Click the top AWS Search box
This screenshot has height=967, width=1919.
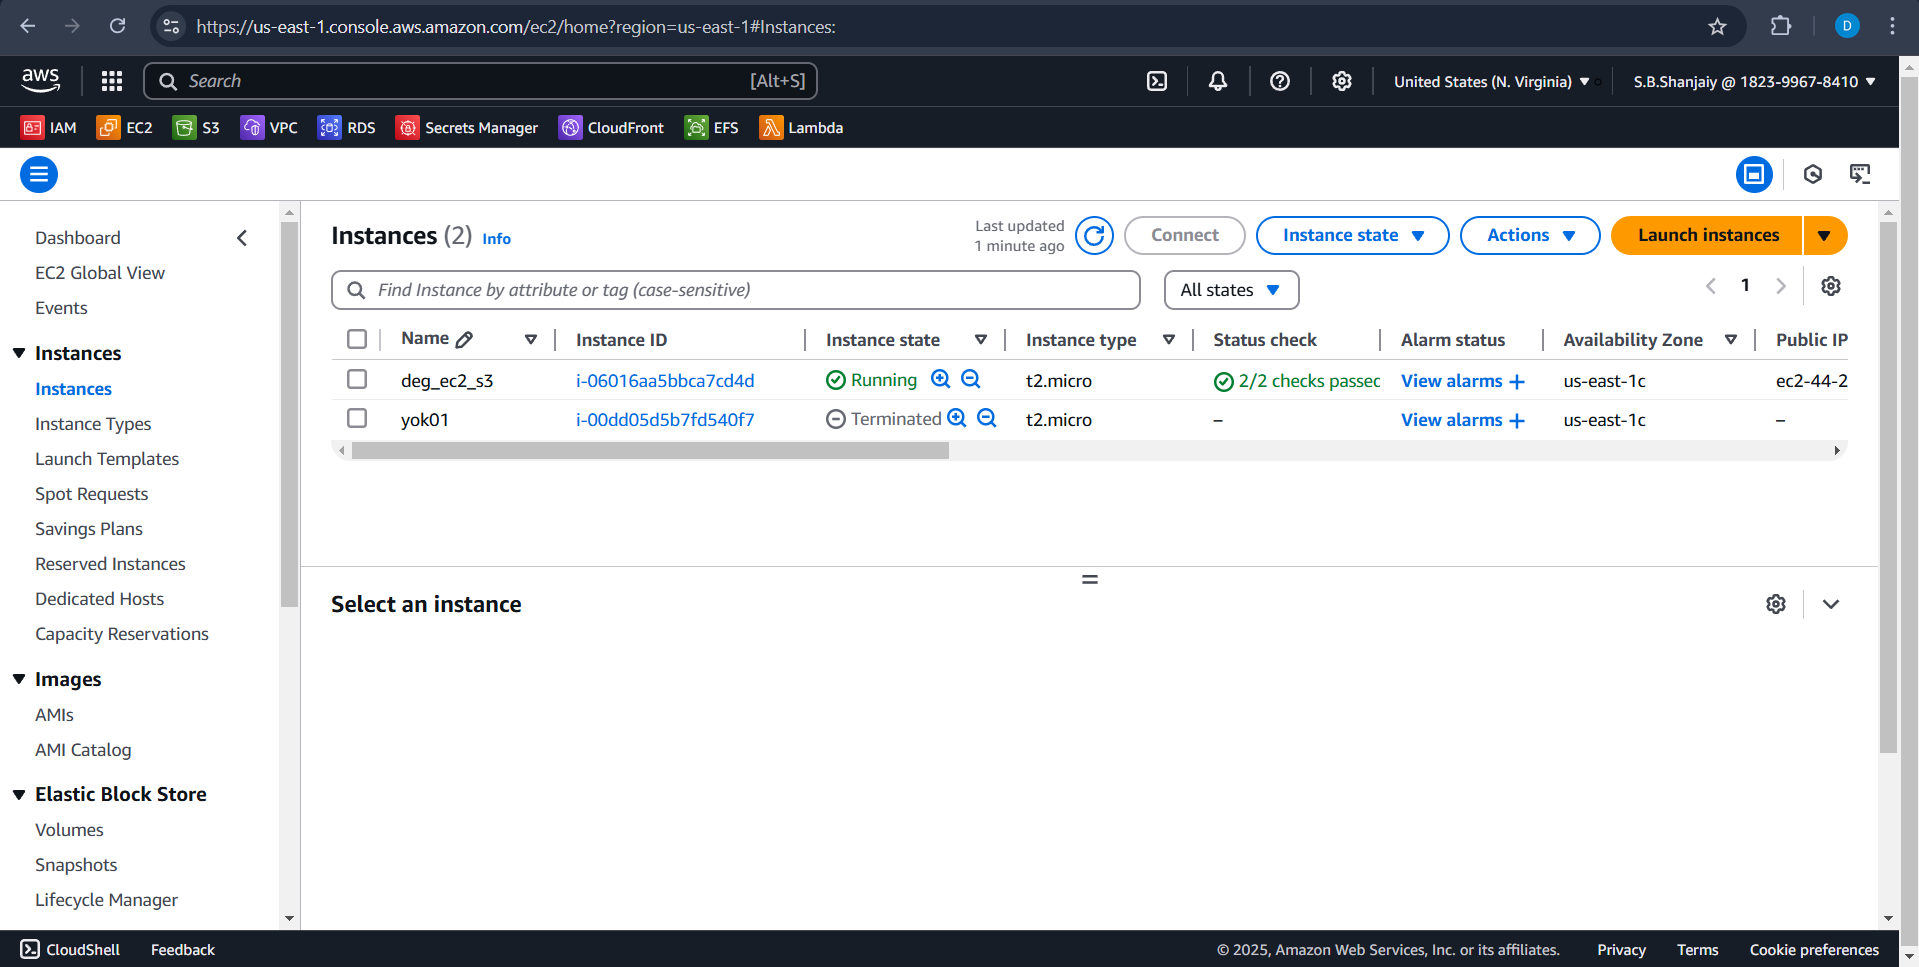coord(481,81)
